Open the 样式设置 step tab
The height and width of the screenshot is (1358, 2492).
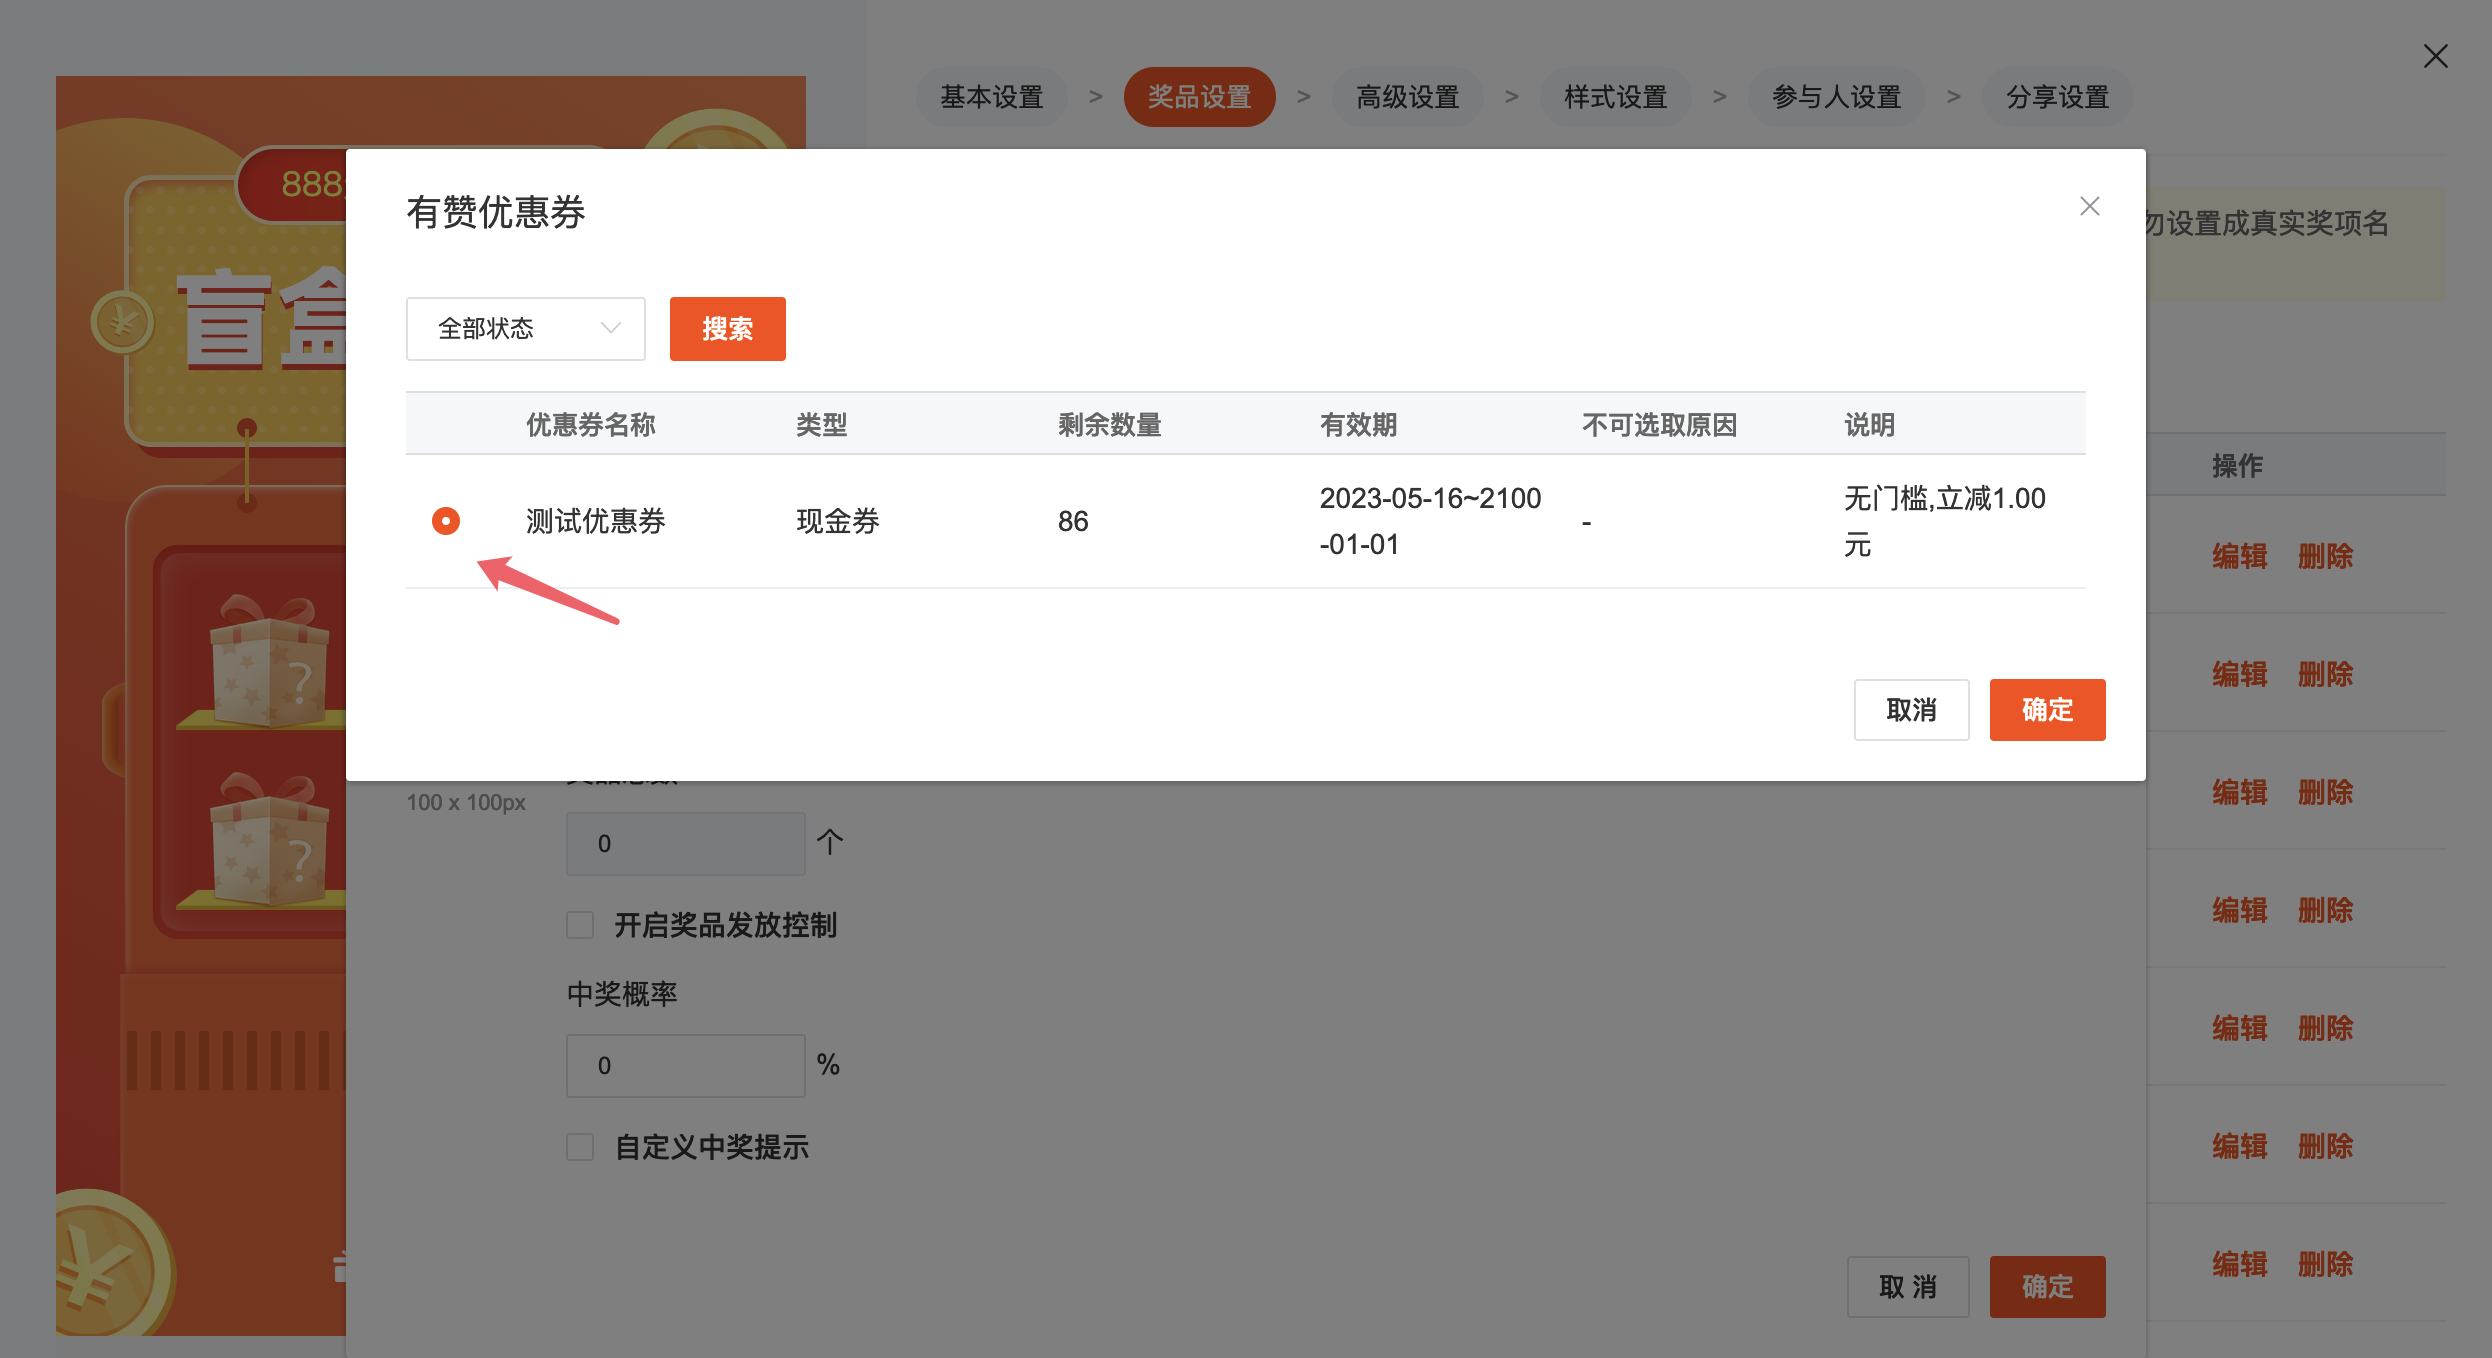click(1616, 97)
